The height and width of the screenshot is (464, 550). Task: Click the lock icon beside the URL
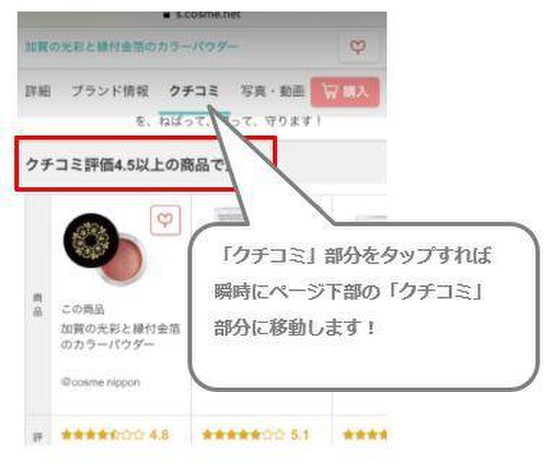[167, 15]
